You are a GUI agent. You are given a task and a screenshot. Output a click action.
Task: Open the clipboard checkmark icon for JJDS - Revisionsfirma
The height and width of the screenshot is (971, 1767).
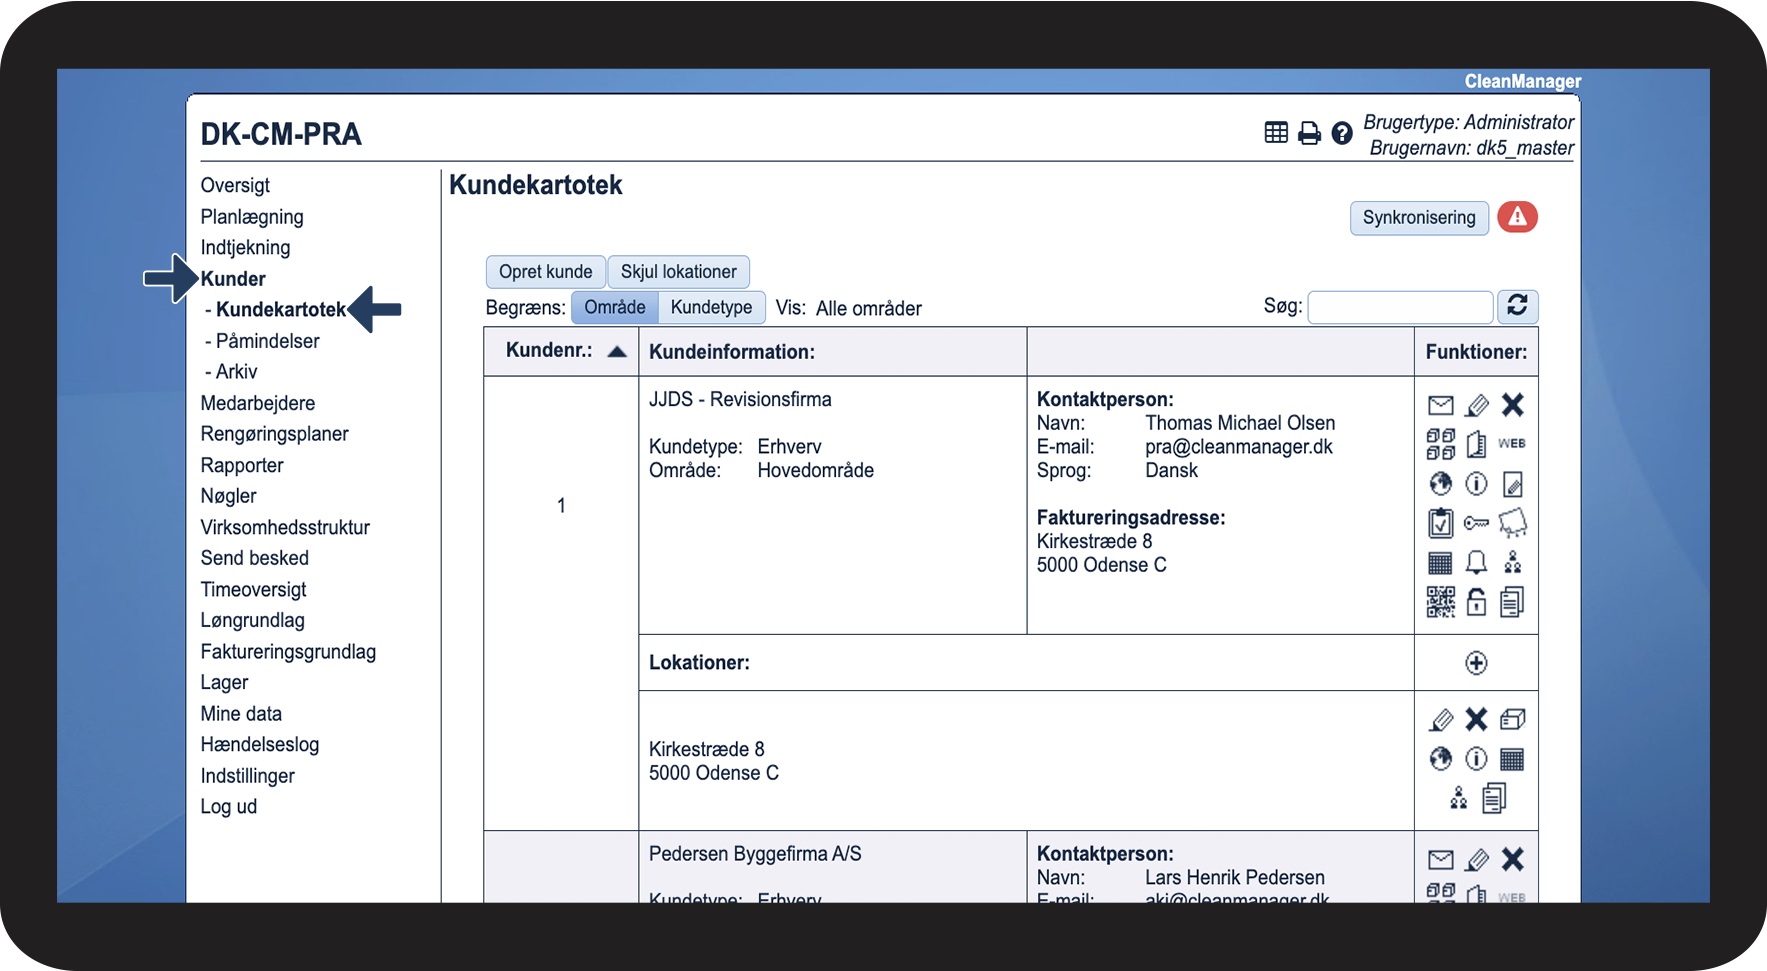click(1440, 522)
